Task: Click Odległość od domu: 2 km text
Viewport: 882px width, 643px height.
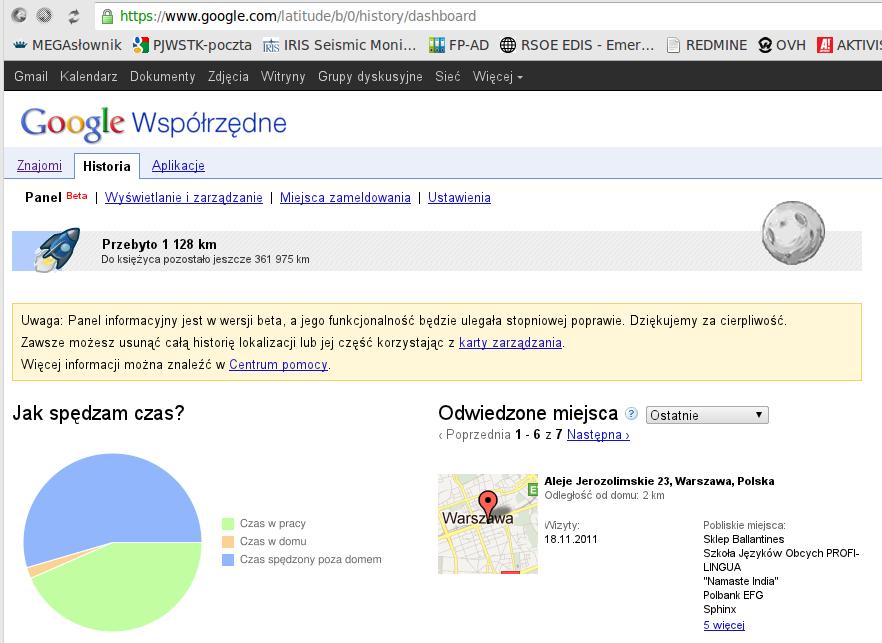Action: coord(604,496)
